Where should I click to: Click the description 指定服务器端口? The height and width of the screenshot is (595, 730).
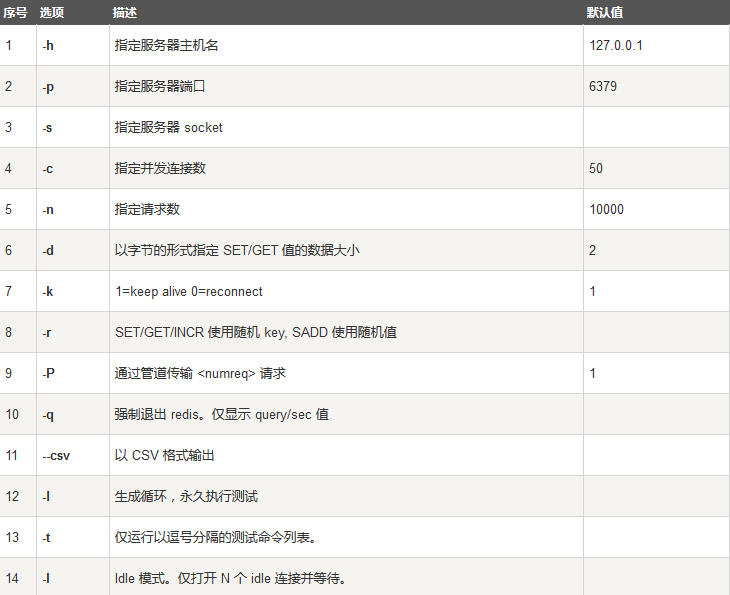point(160,86)
